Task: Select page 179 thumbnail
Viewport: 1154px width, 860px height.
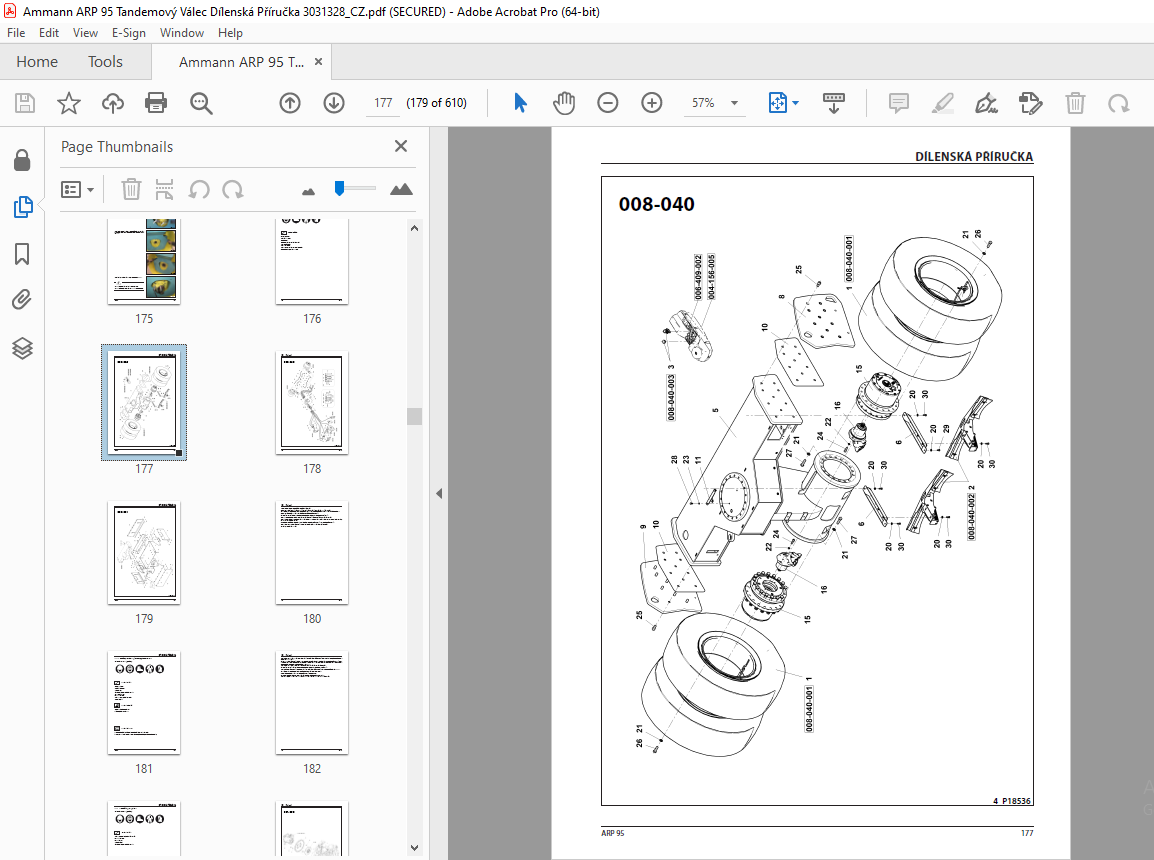Action: coord(144,552)
